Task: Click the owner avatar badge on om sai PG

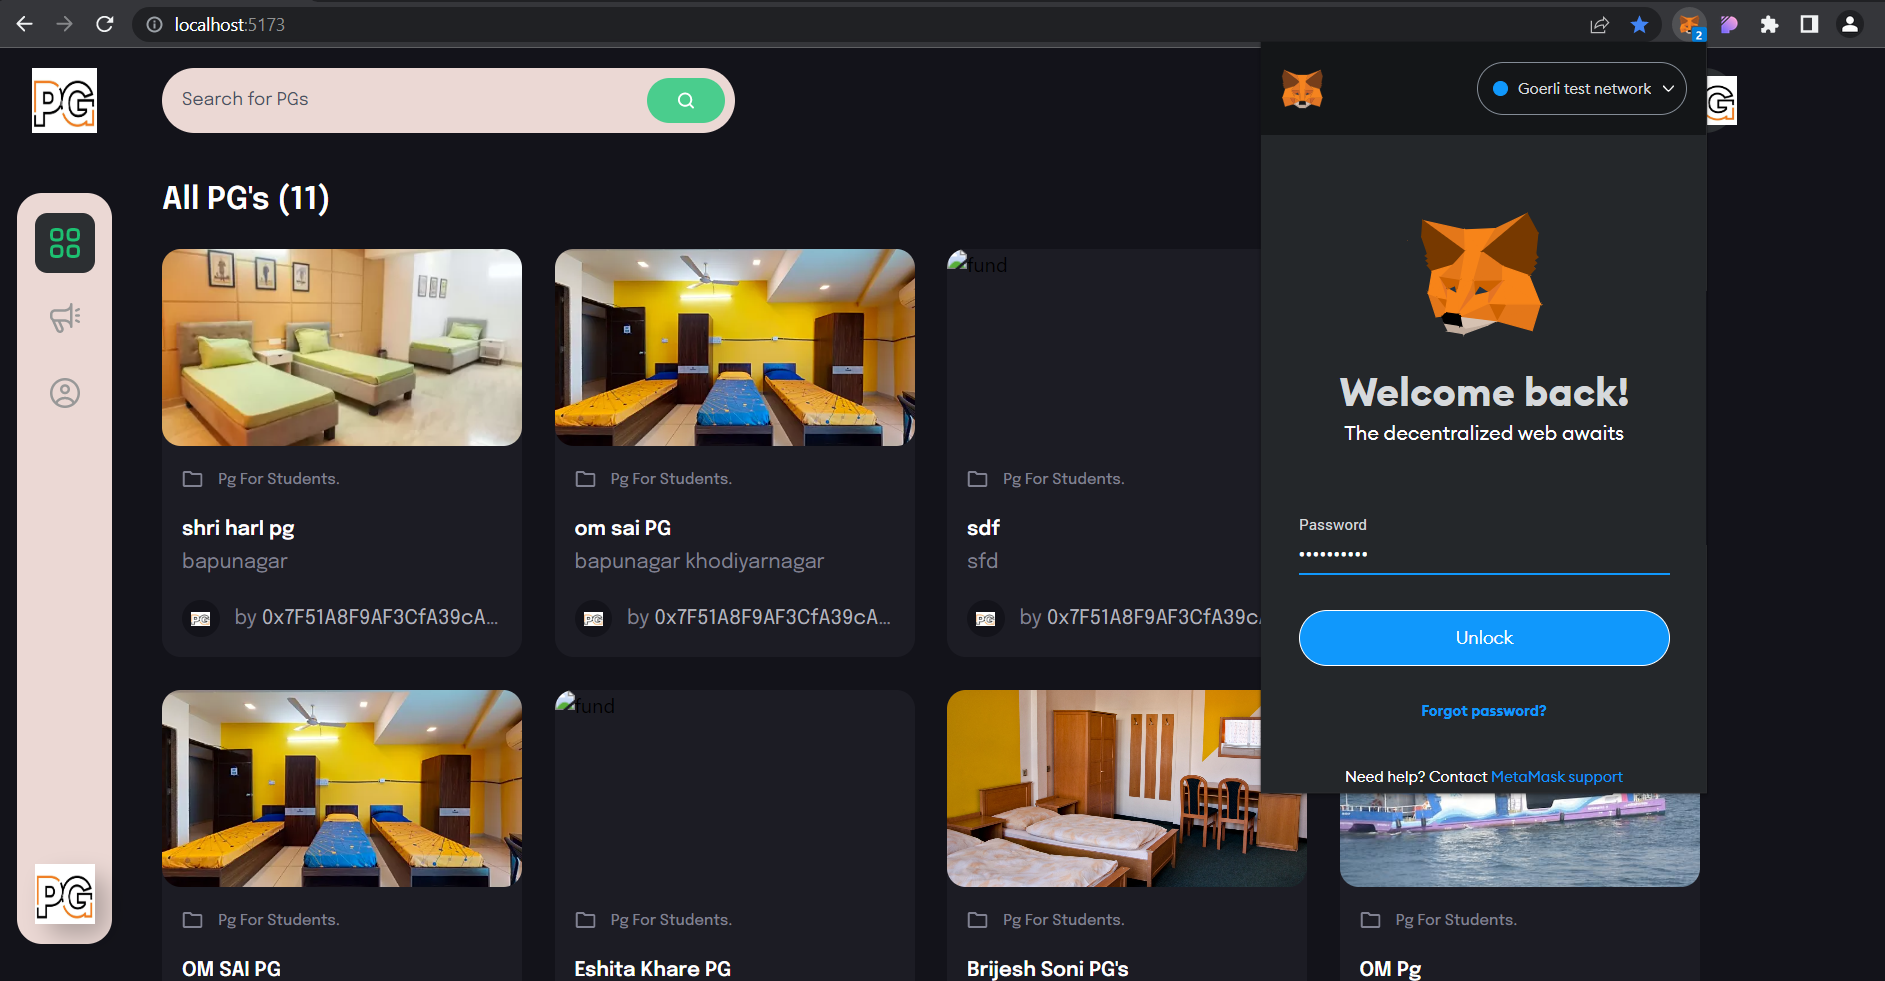Action: (x=593, y=618)
